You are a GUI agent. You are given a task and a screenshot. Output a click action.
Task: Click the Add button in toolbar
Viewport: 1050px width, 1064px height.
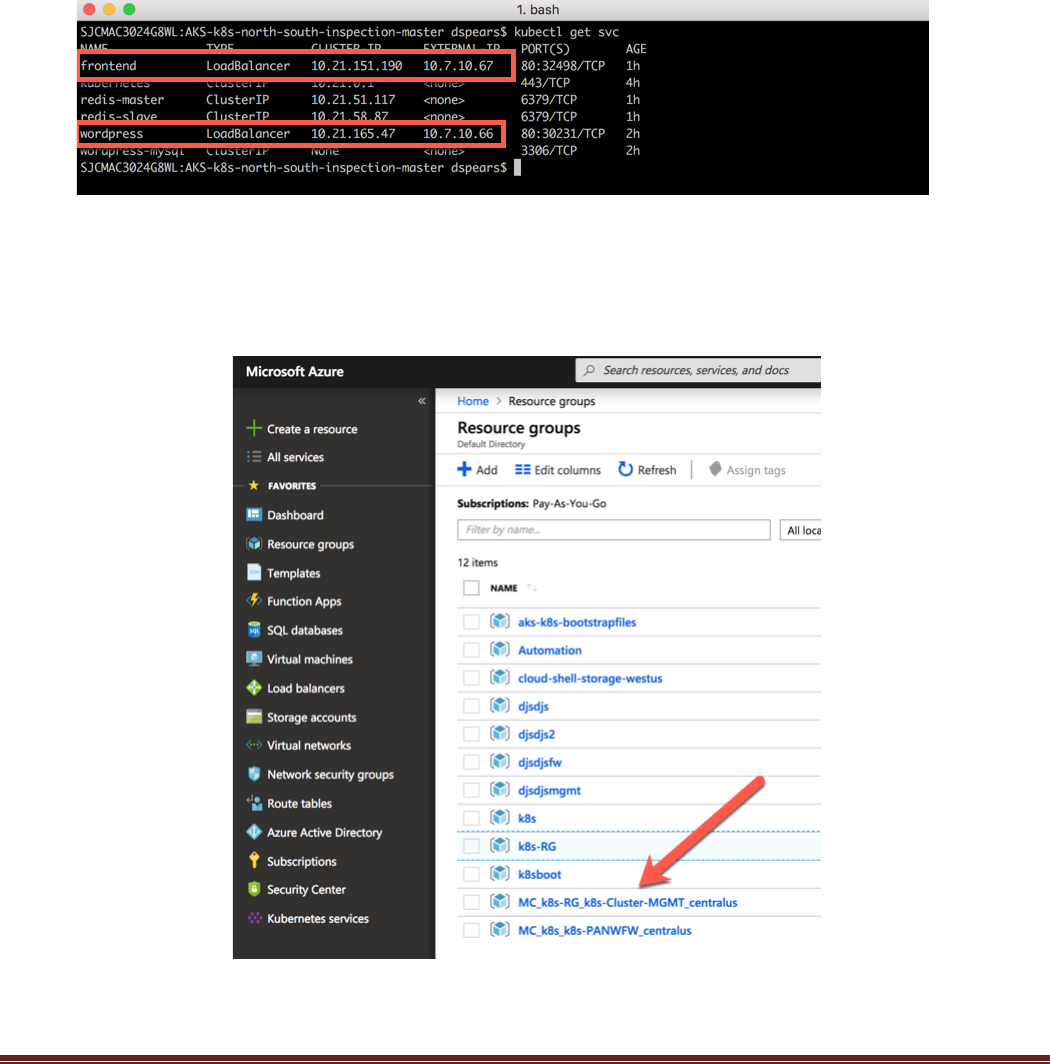(x=477, y=470)
